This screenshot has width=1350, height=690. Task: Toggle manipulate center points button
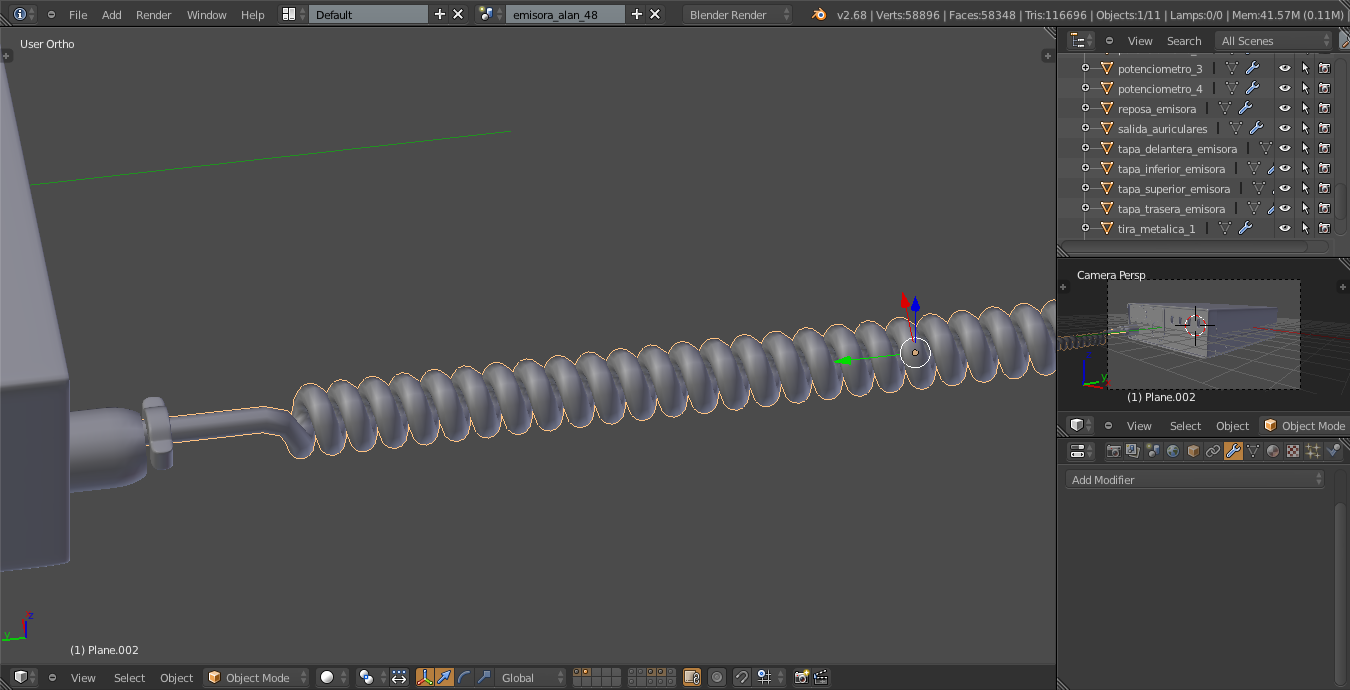coord(399,677)
